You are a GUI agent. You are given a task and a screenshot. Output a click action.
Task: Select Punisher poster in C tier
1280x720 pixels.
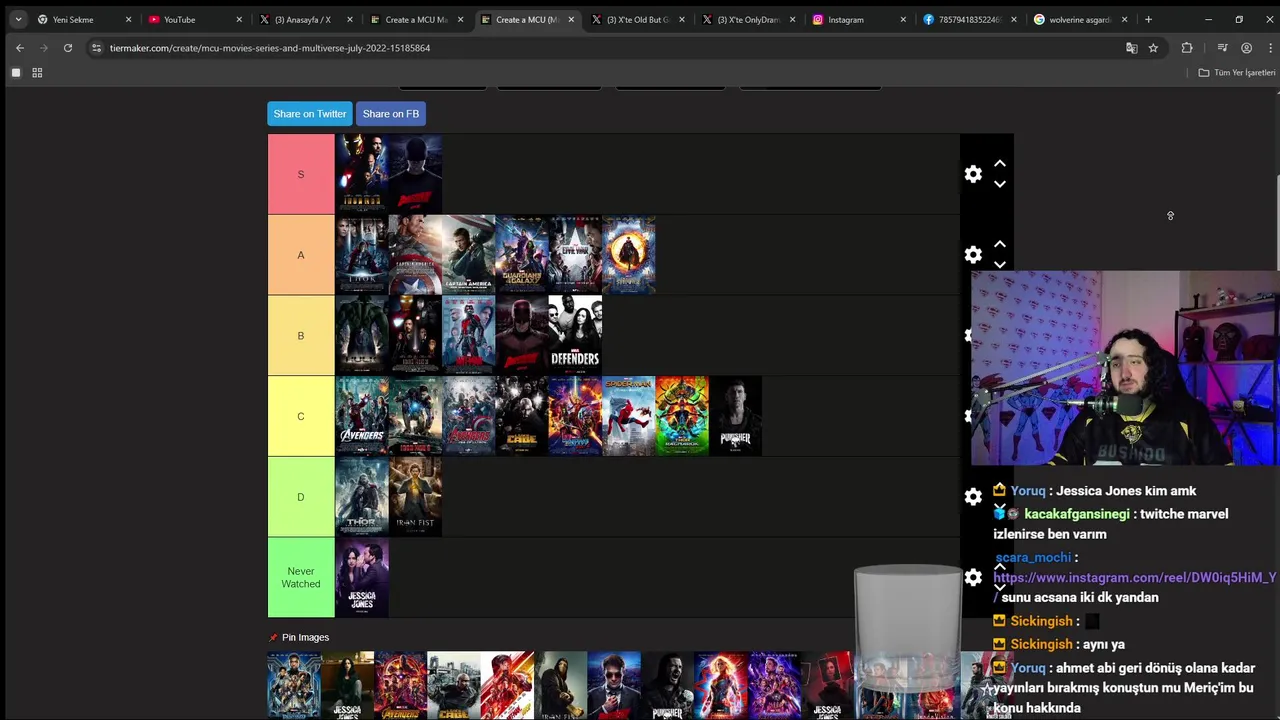click(735, 416)
